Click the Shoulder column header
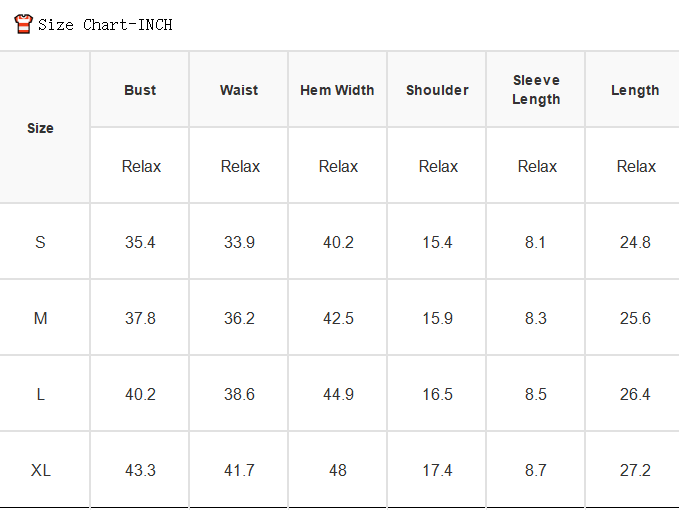This screenshot has height=510, width=679. coord(437,90)
